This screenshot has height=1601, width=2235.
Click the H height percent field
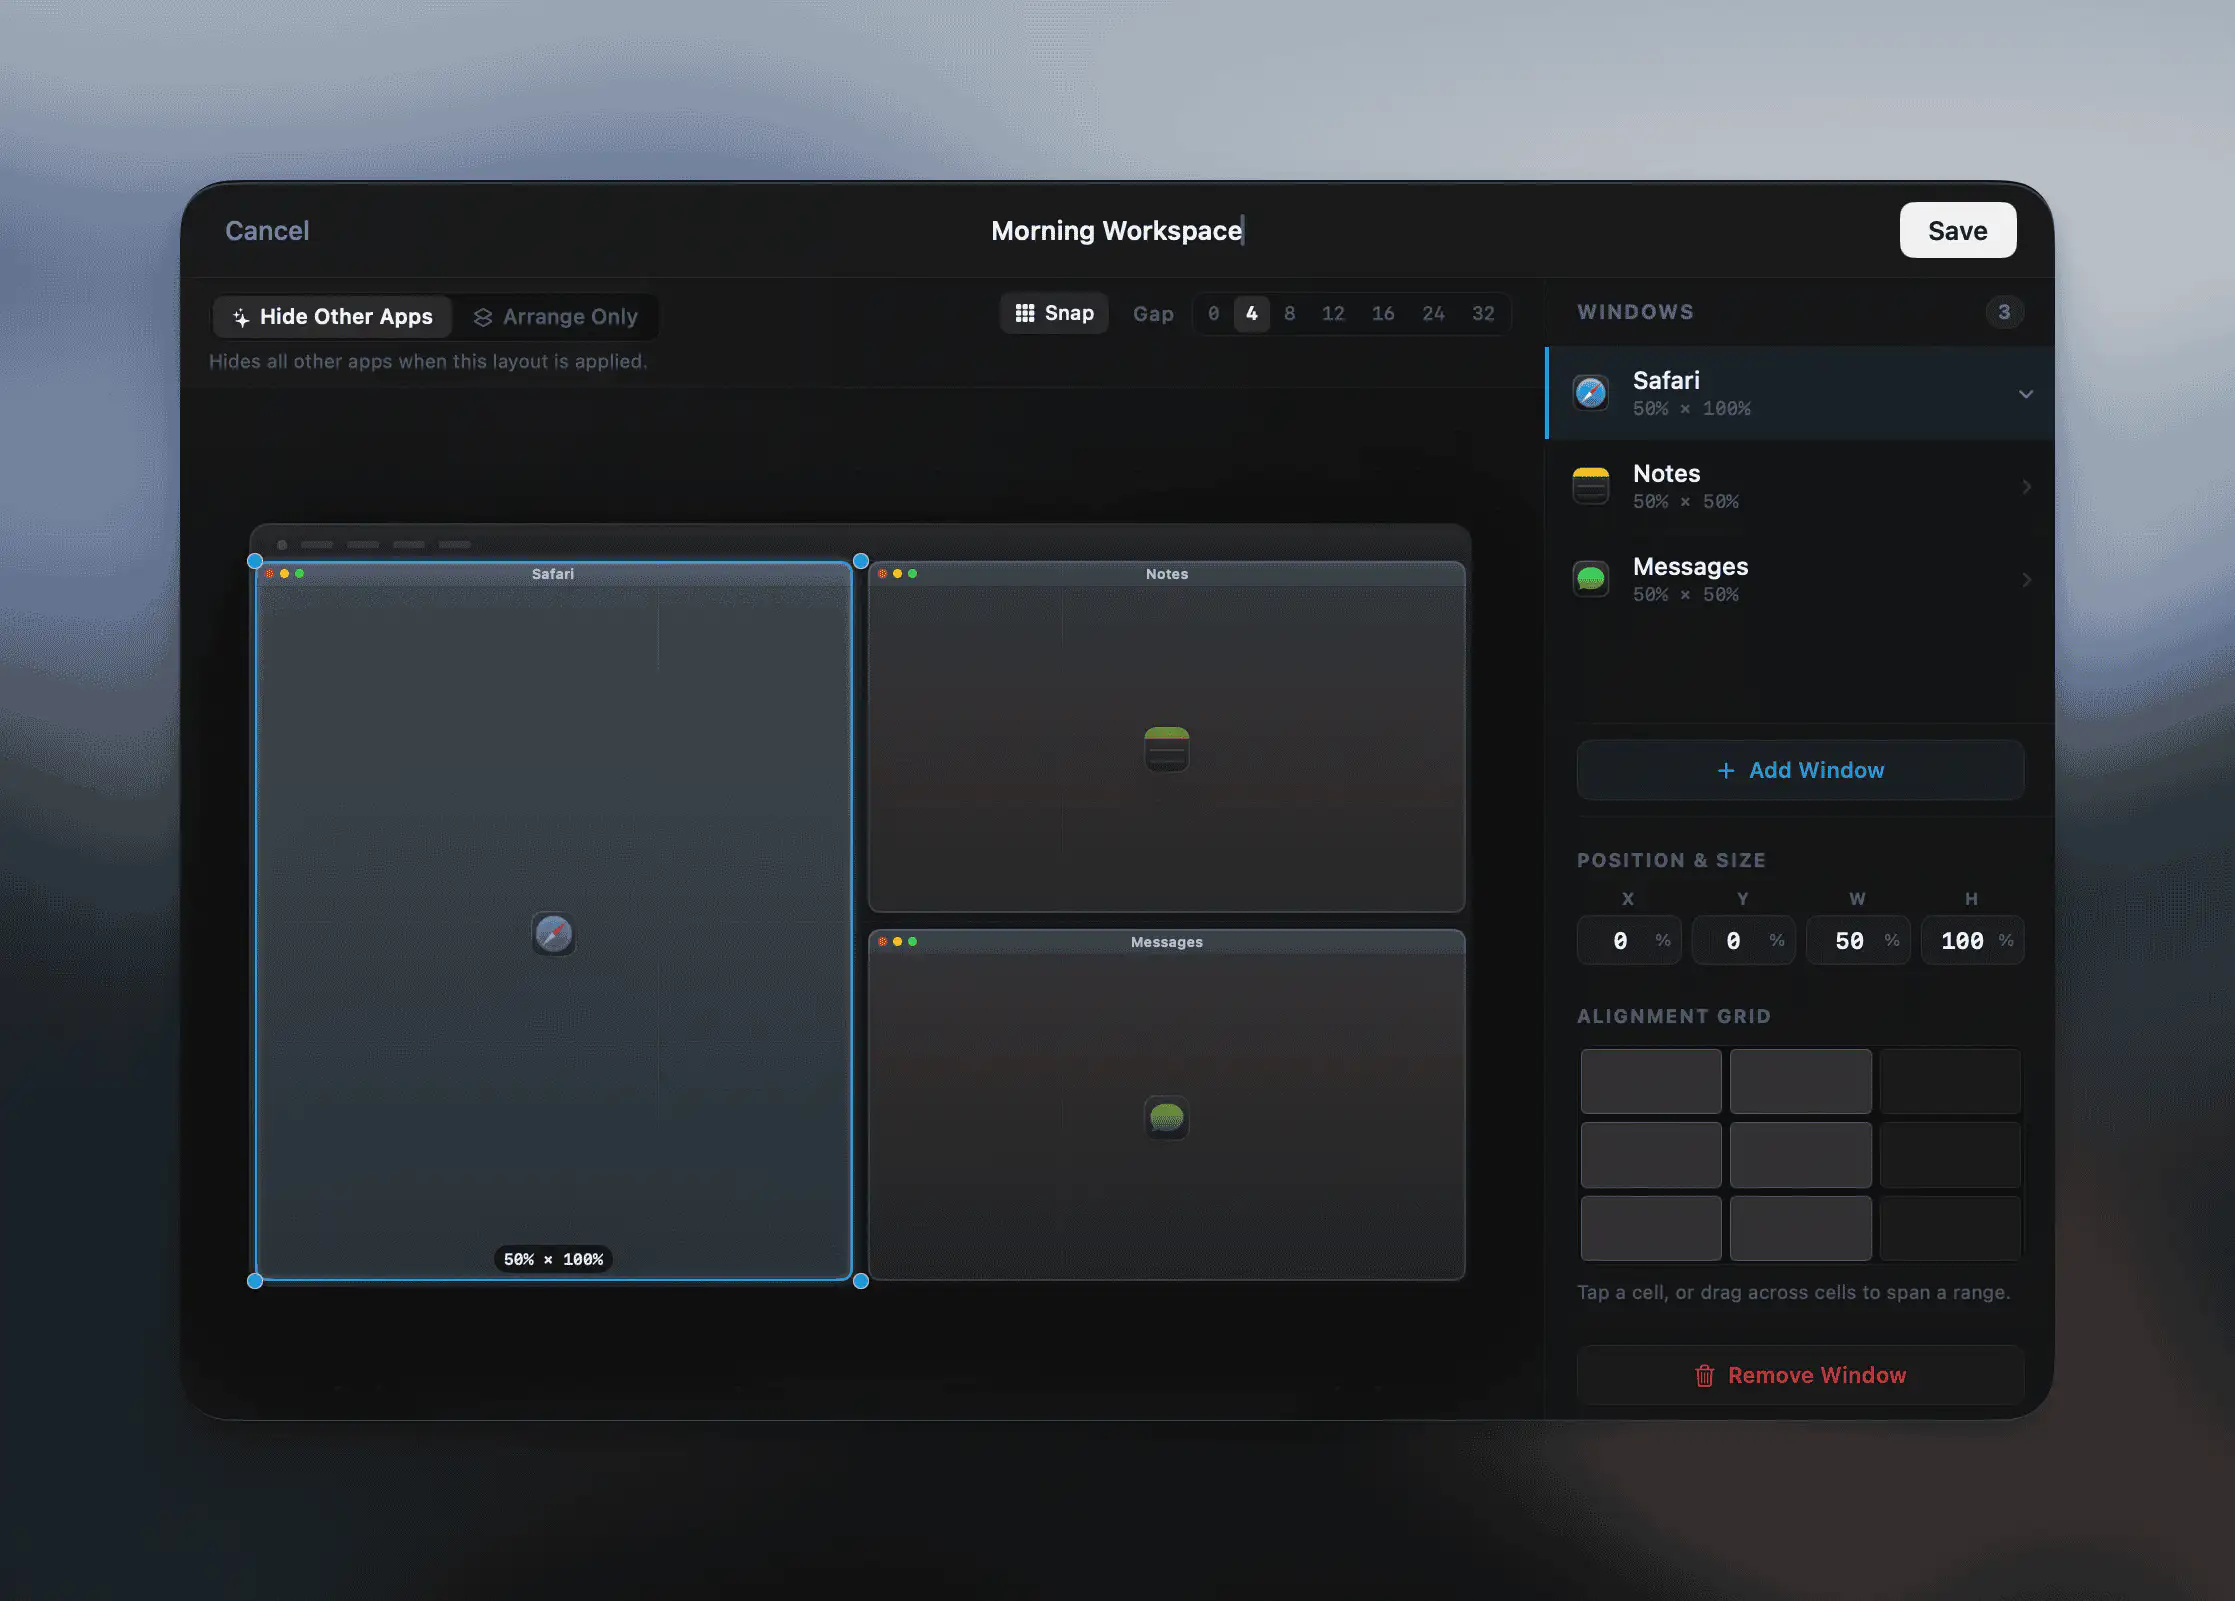pos(1972,941)
